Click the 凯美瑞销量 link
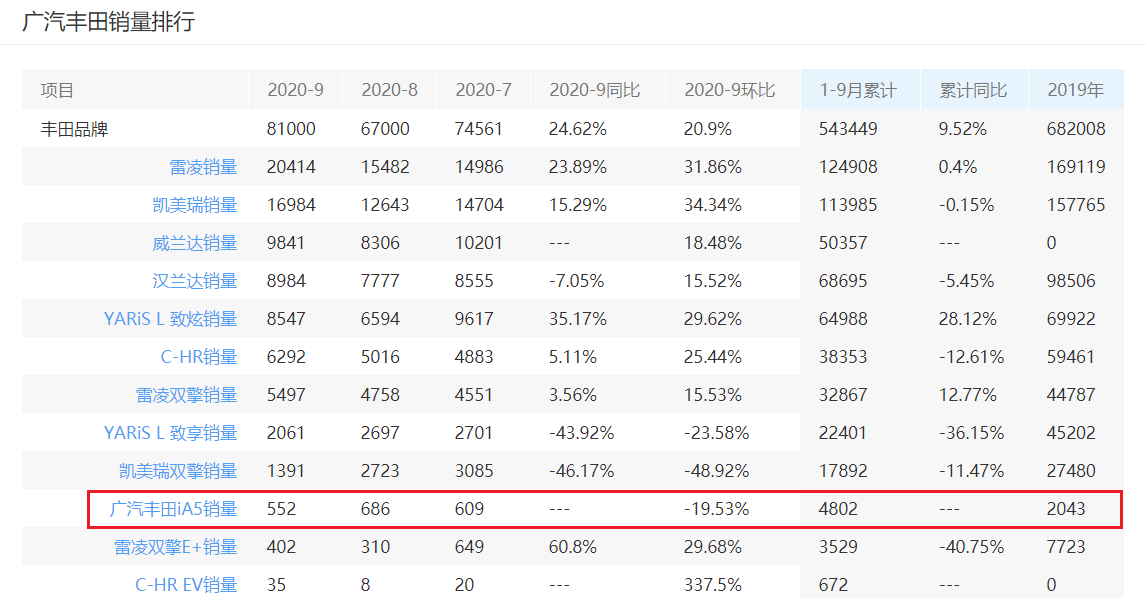The height and width of the screenshot is (598, 1146). (x=195, y=205)
